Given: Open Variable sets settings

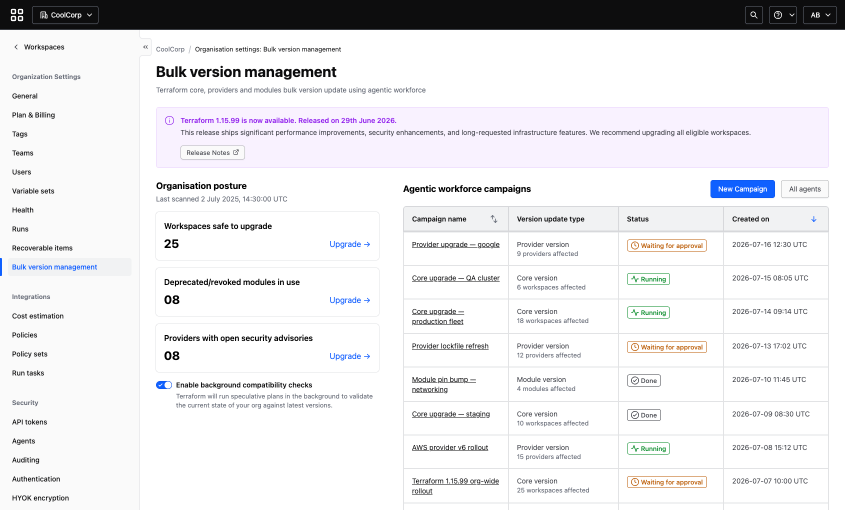Looking at the screenshot, I should coord(33,191).
